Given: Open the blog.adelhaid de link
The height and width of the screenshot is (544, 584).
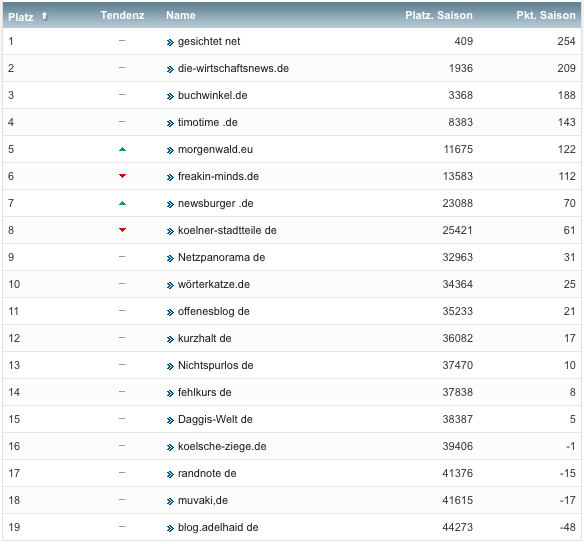Looking at the screenshot, I should tap(218, 527).
